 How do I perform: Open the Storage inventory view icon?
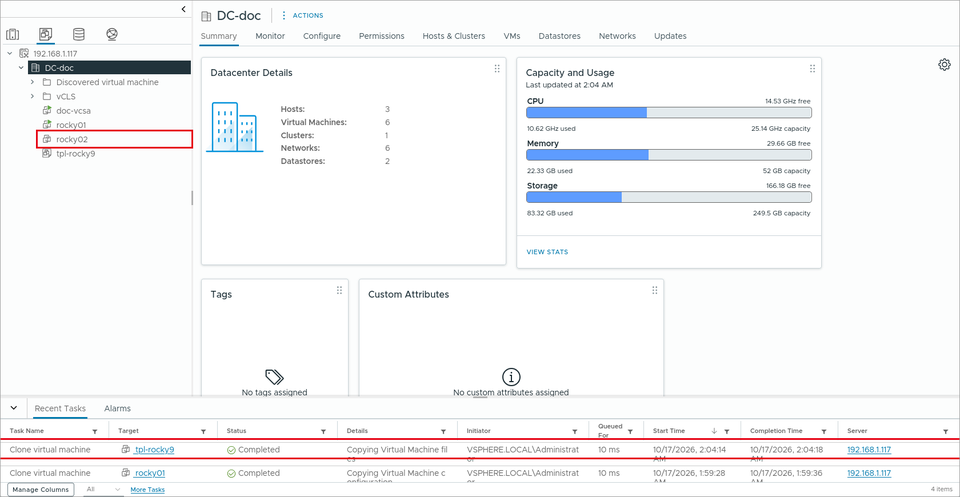(79, 34)
